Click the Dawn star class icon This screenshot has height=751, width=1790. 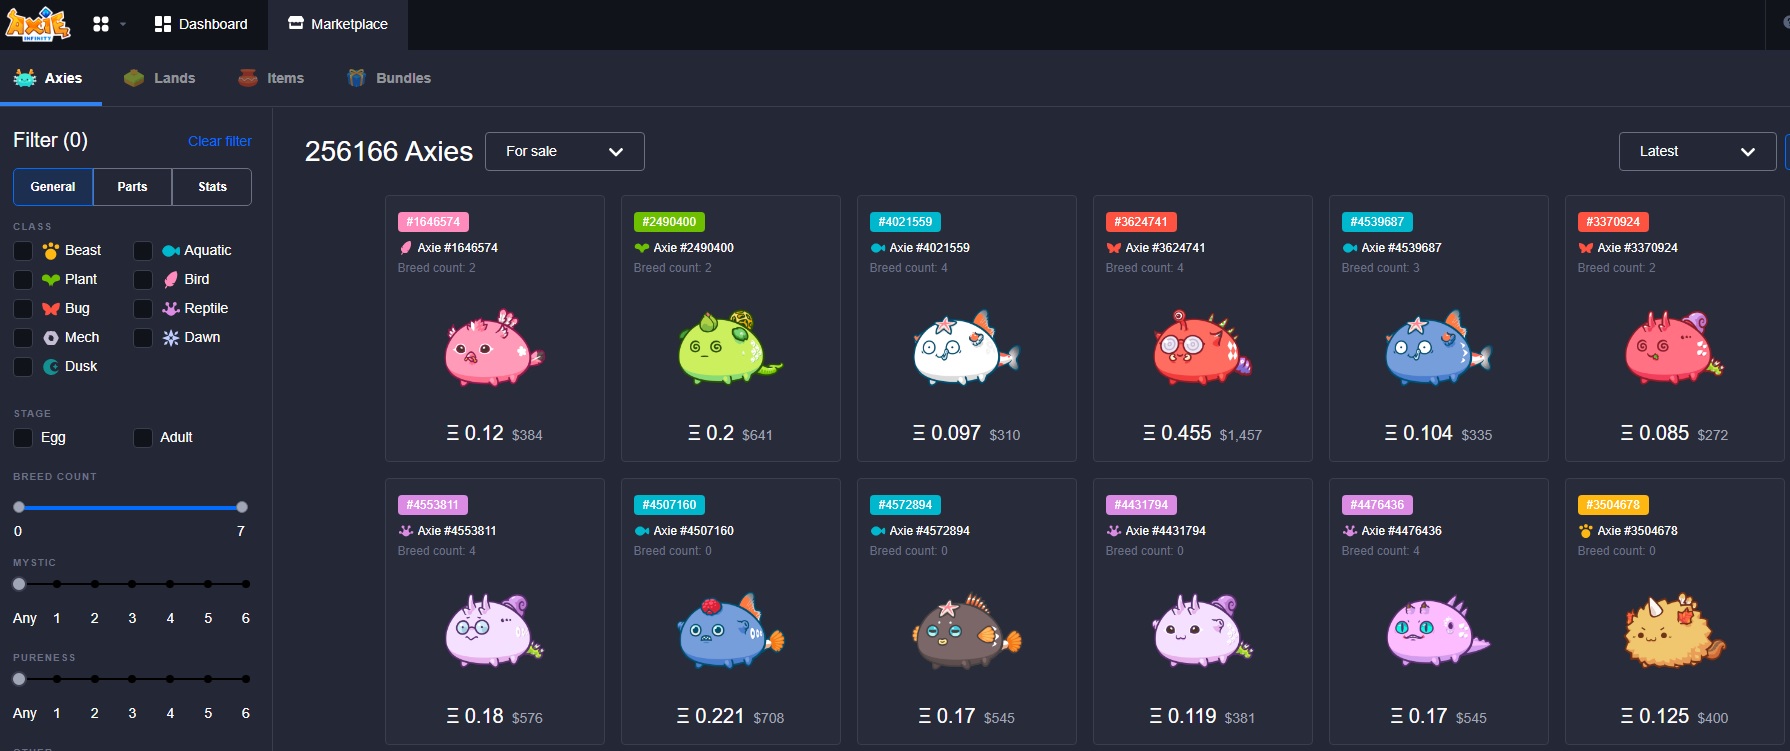pos(171,338)
